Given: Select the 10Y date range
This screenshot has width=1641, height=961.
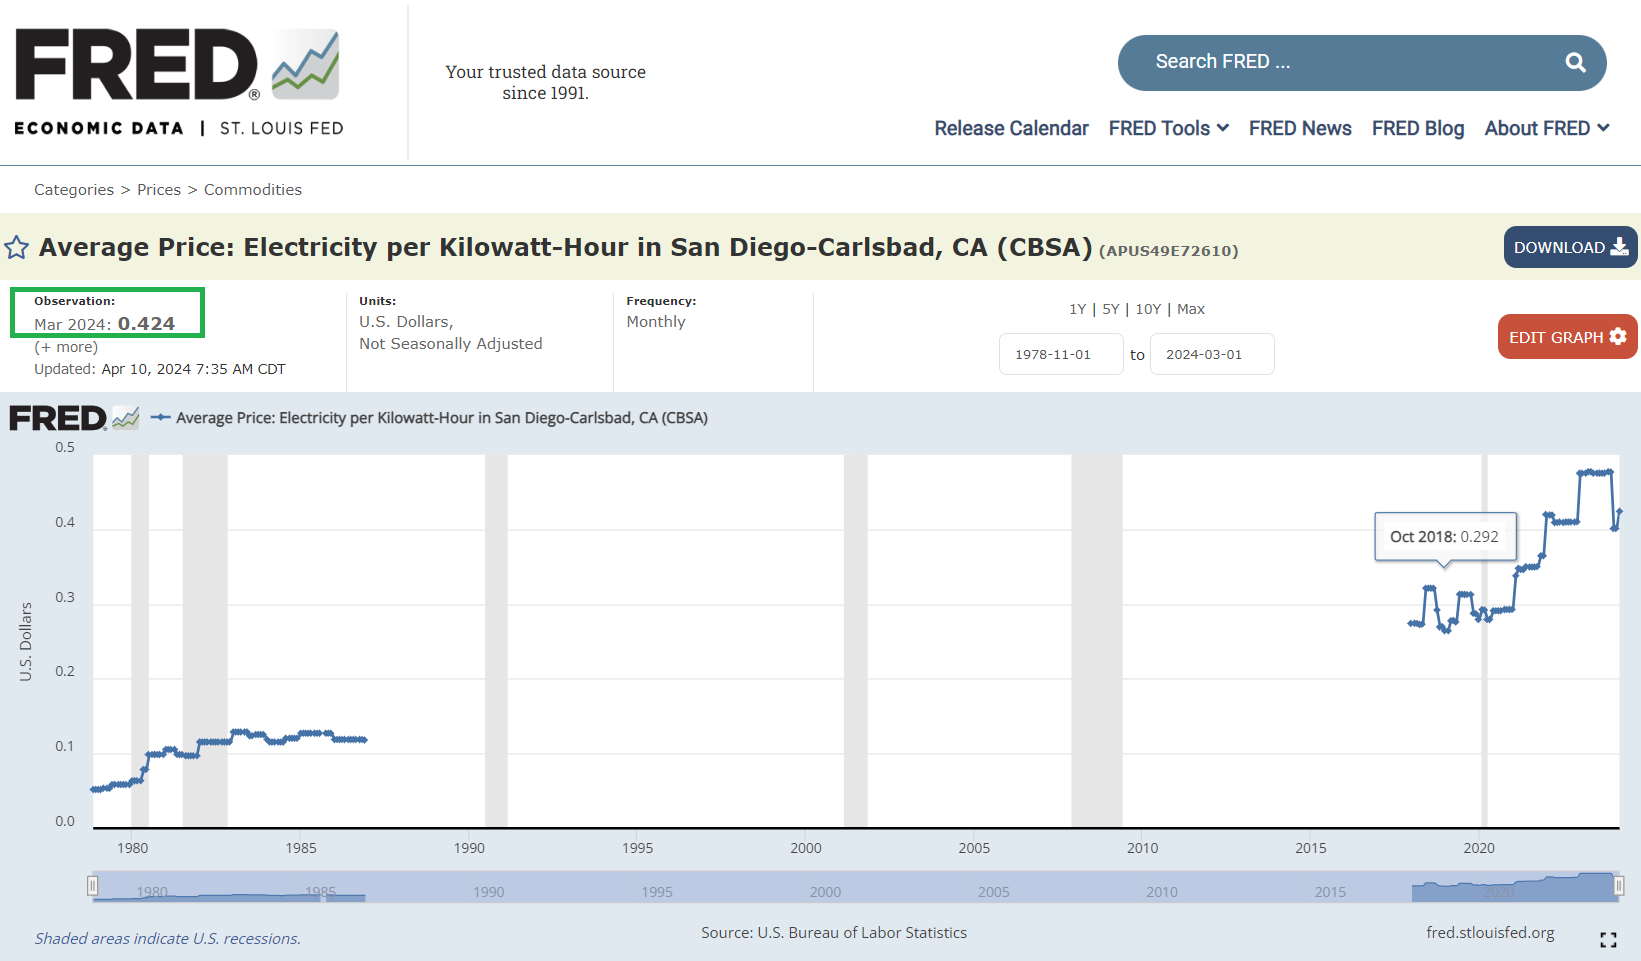Looking at the screenshot, I should (x=1148, y=309).
